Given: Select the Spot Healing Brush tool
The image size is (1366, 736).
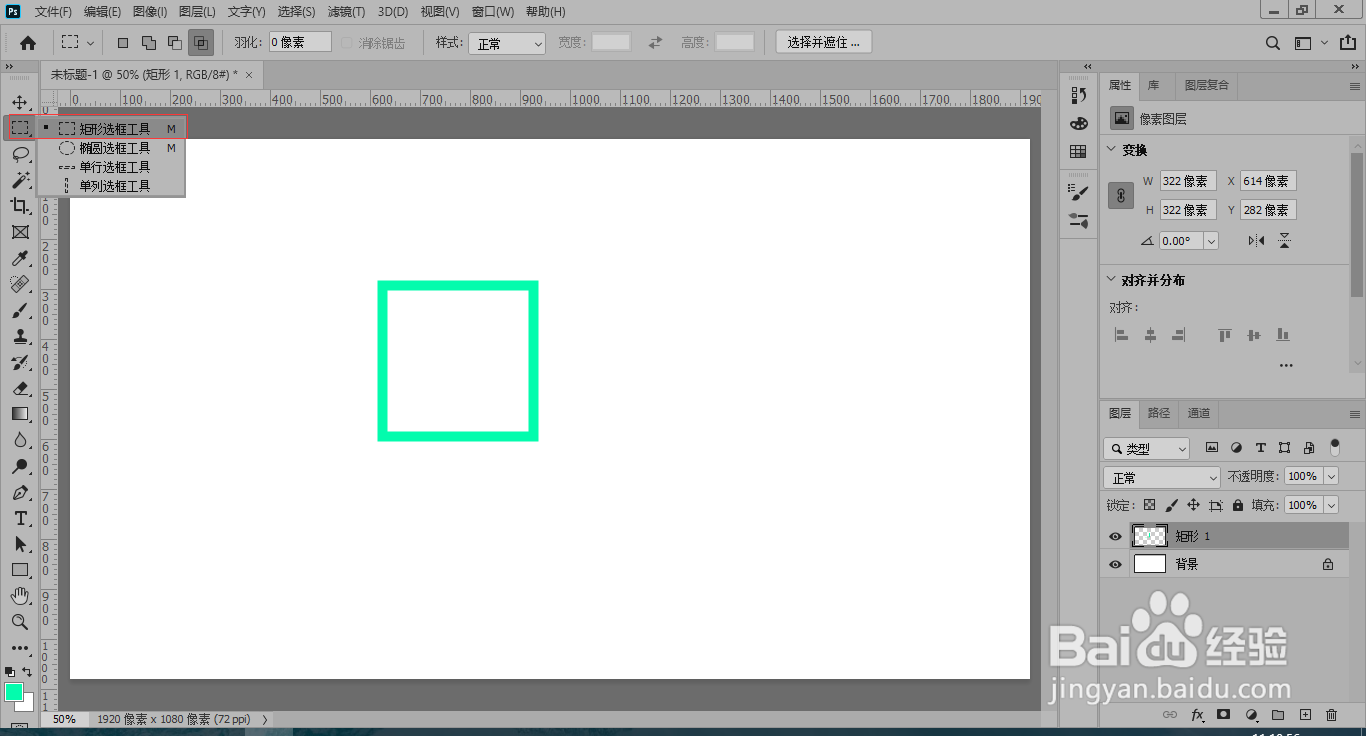Looking at the screenshot, I should [20, 285].
